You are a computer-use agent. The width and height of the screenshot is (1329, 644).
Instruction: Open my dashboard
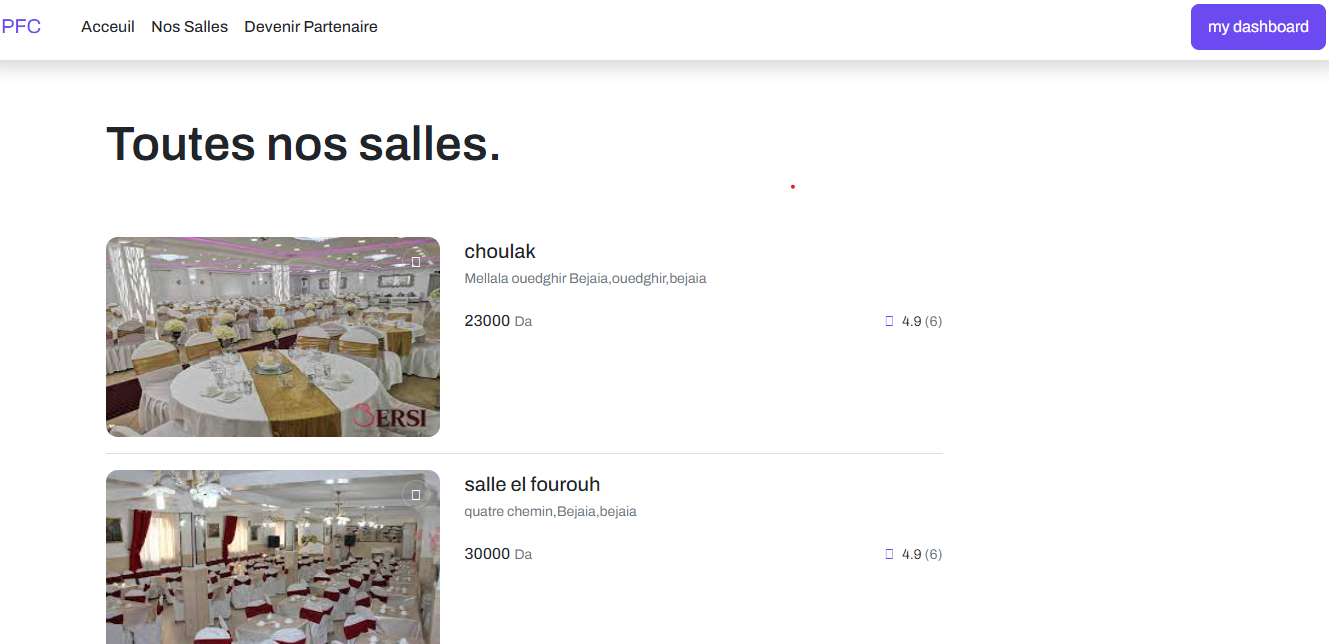point(1258,27)
